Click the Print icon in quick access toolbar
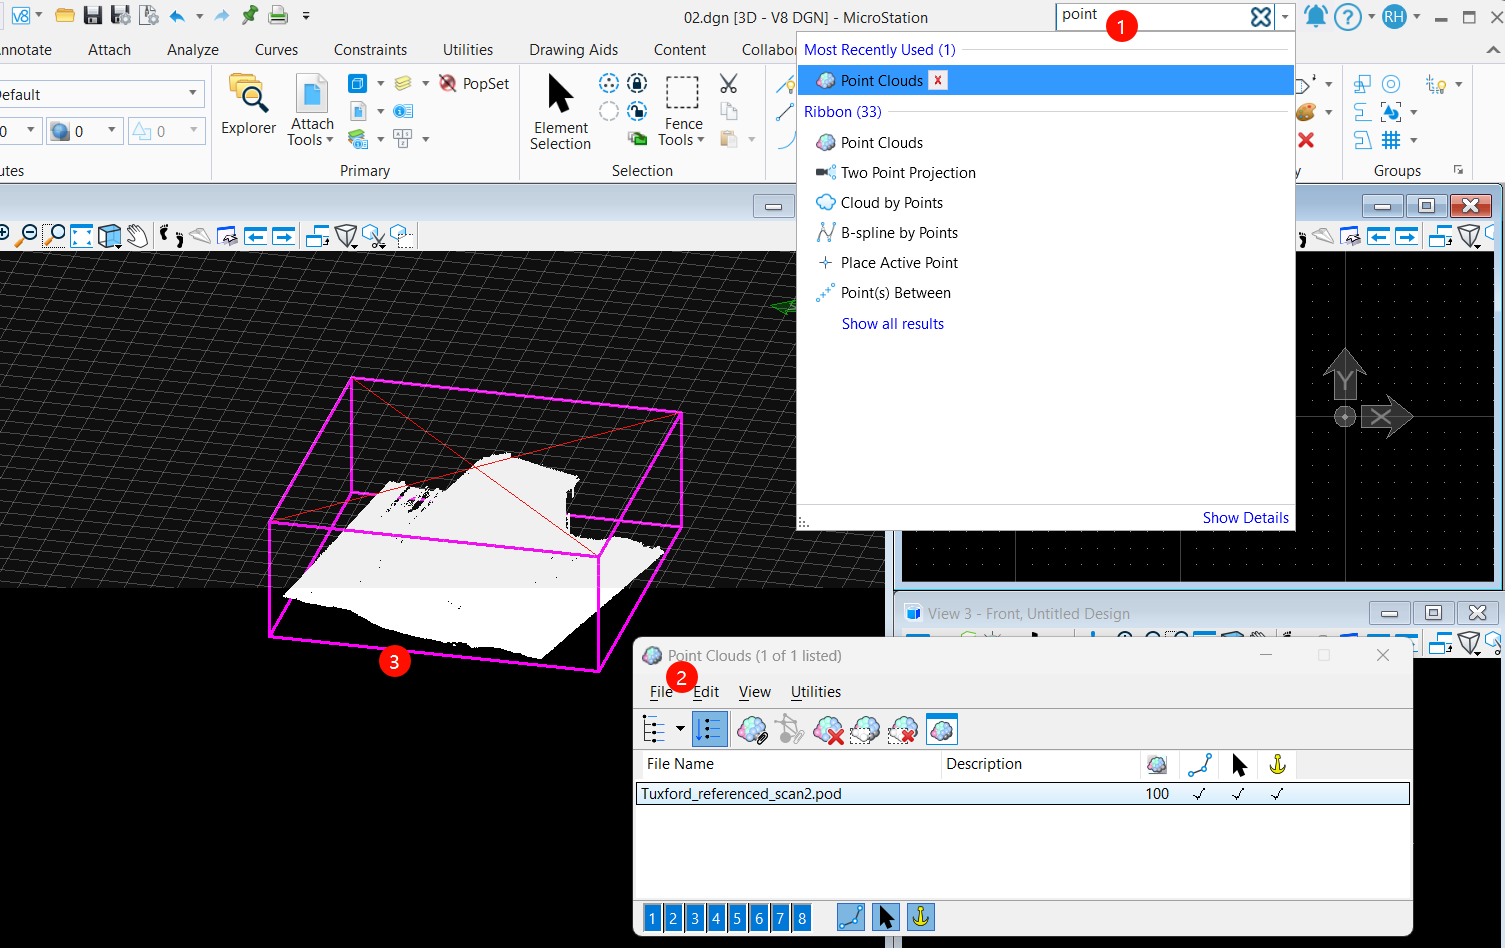1505x948 pixels. point(279,16)
